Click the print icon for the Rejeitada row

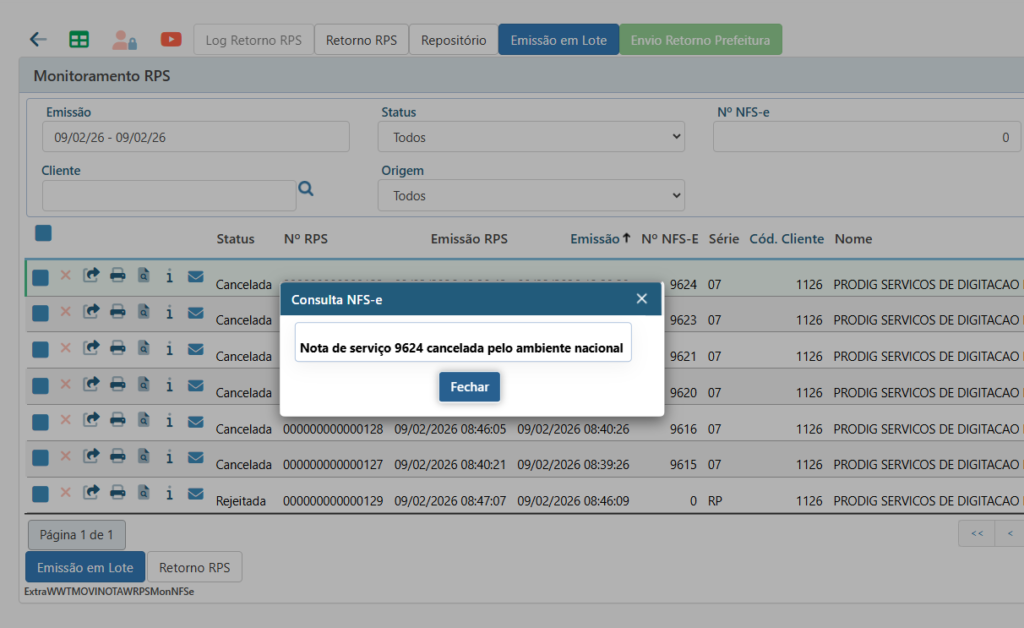[x=118, y=493]
